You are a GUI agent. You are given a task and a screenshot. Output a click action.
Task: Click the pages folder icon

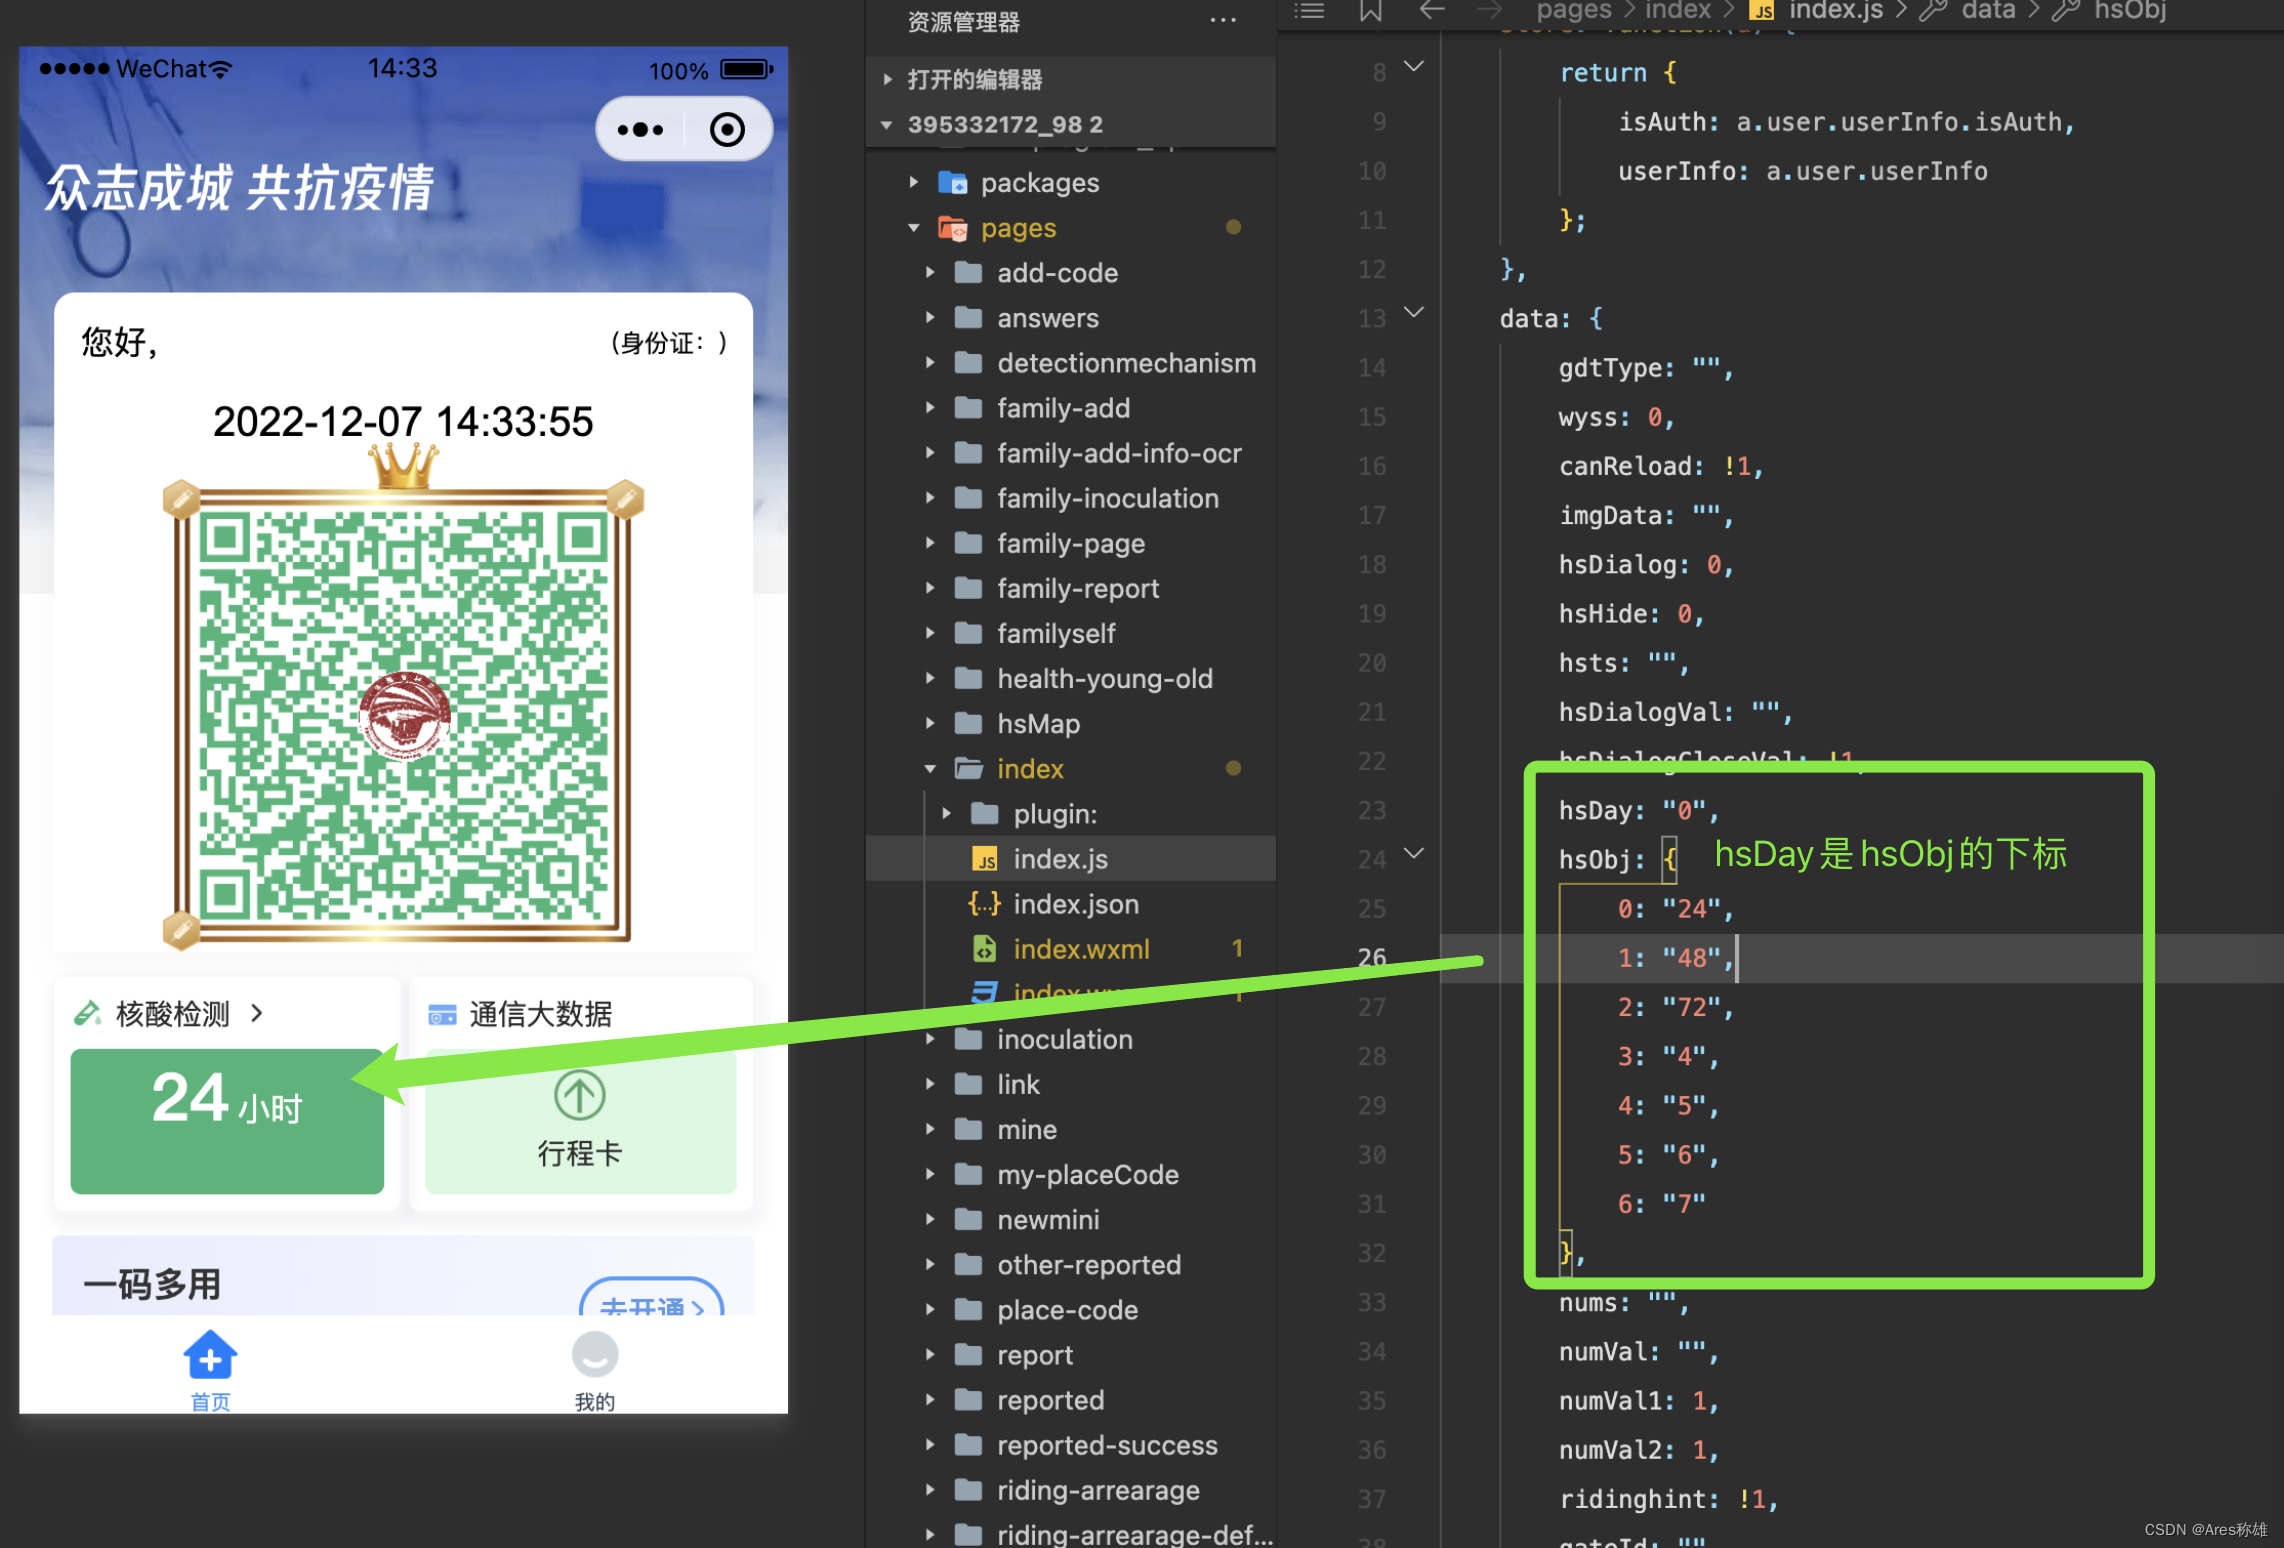(x=952, y=228)
